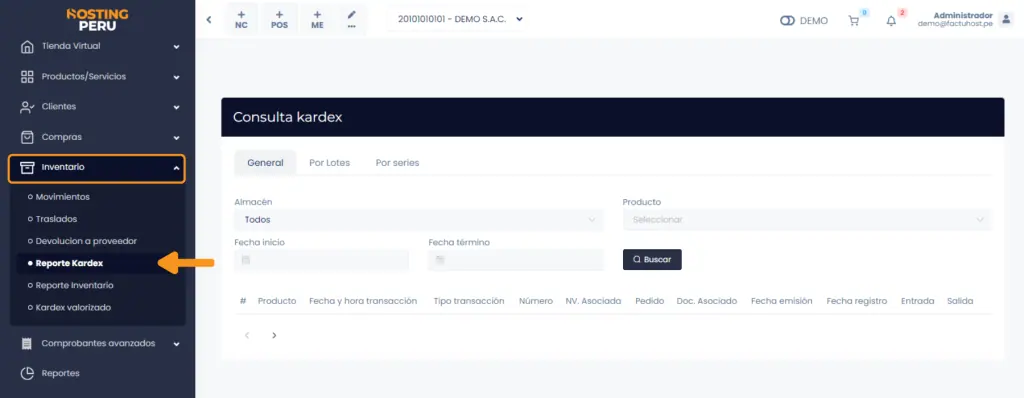This screenshot has height=398, width=1024.
Task: Click the Reportes menu label
Action: pos(61,374)
